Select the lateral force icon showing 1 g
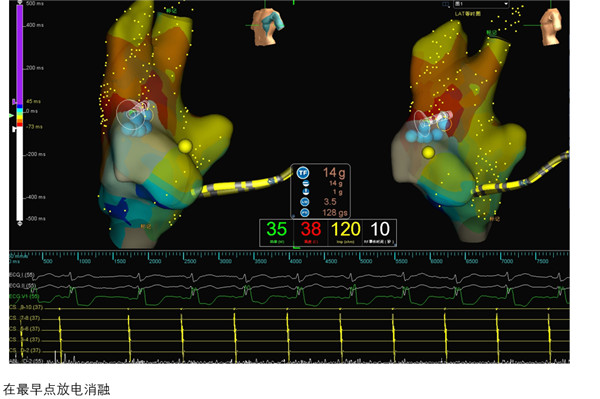This screenshot has height=399, width=600. 306,191
